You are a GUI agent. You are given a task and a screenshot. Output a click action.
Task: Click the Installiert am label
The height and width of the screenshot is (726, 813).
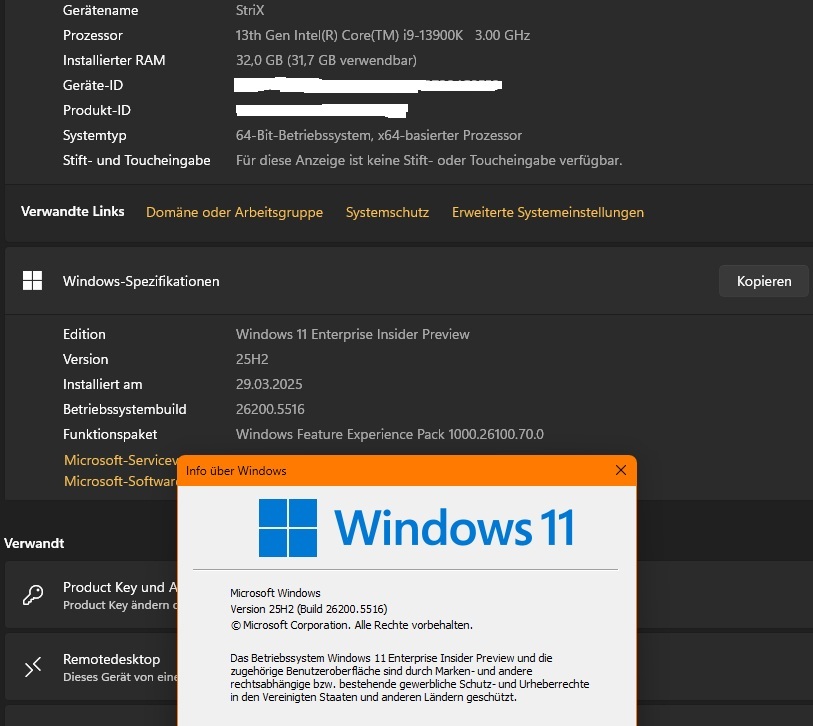(103, 384)
